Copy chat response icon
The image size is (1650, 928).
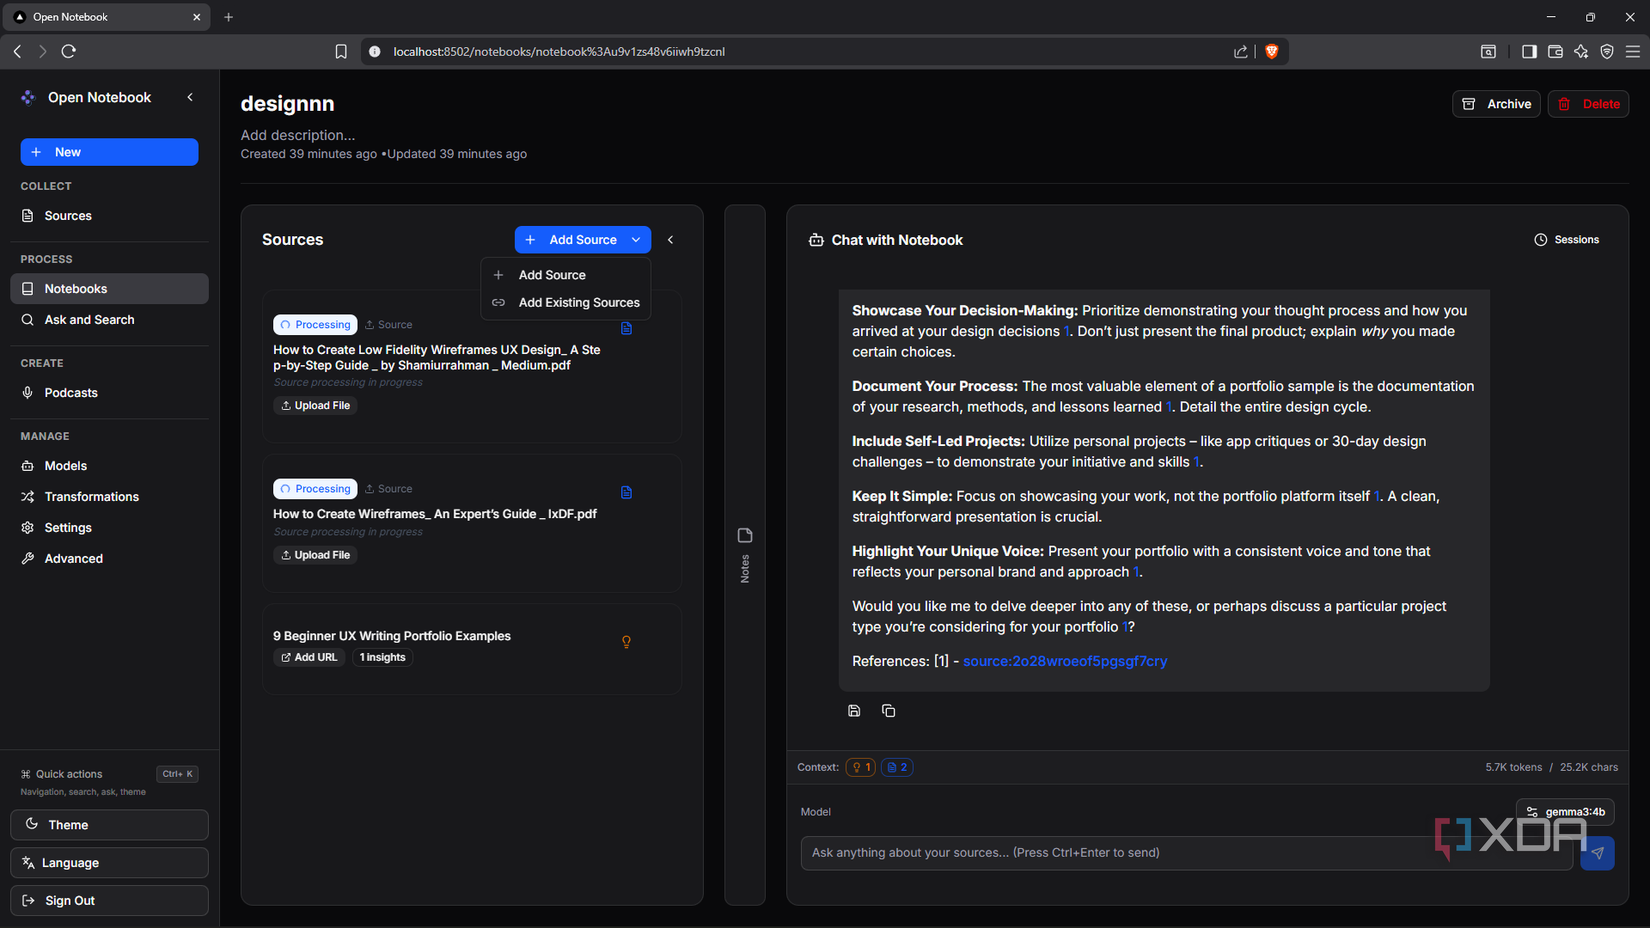coord(888,711)
